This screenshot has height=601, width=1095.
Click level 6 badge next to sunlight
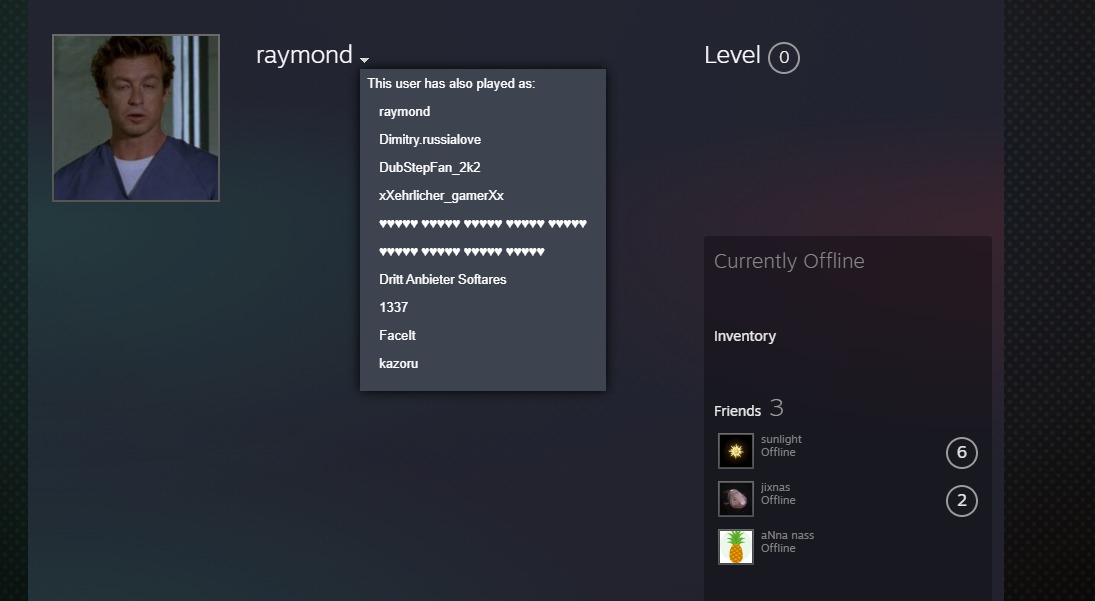962,453
